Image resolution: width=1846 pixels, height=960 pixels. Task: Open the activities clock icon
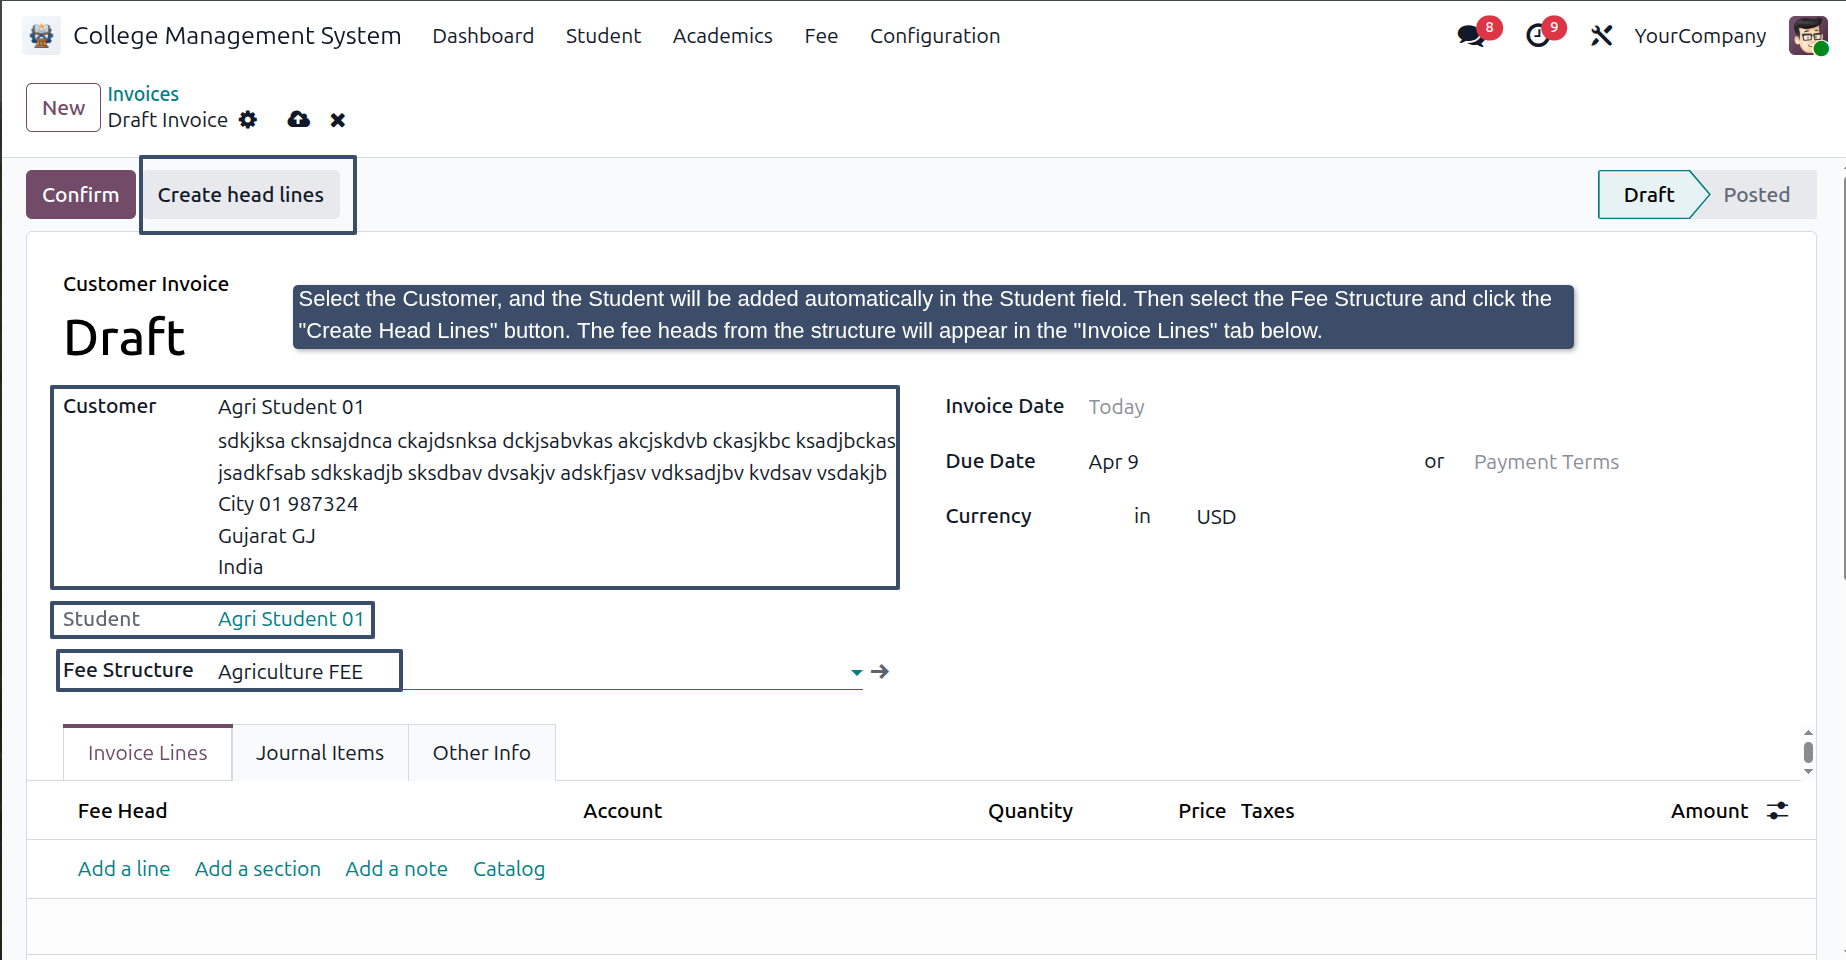tap(1538, 36)
